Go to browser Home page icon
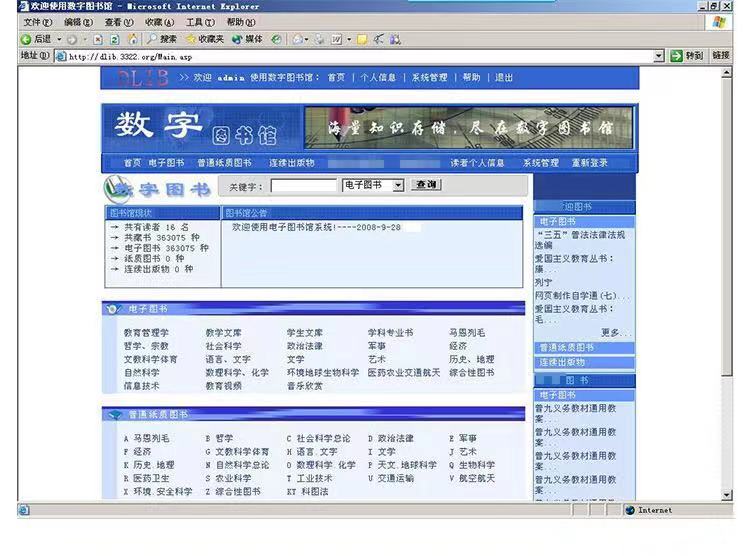Image resolution: width=750 pixels, height=556 pixels. click(132, 39)
